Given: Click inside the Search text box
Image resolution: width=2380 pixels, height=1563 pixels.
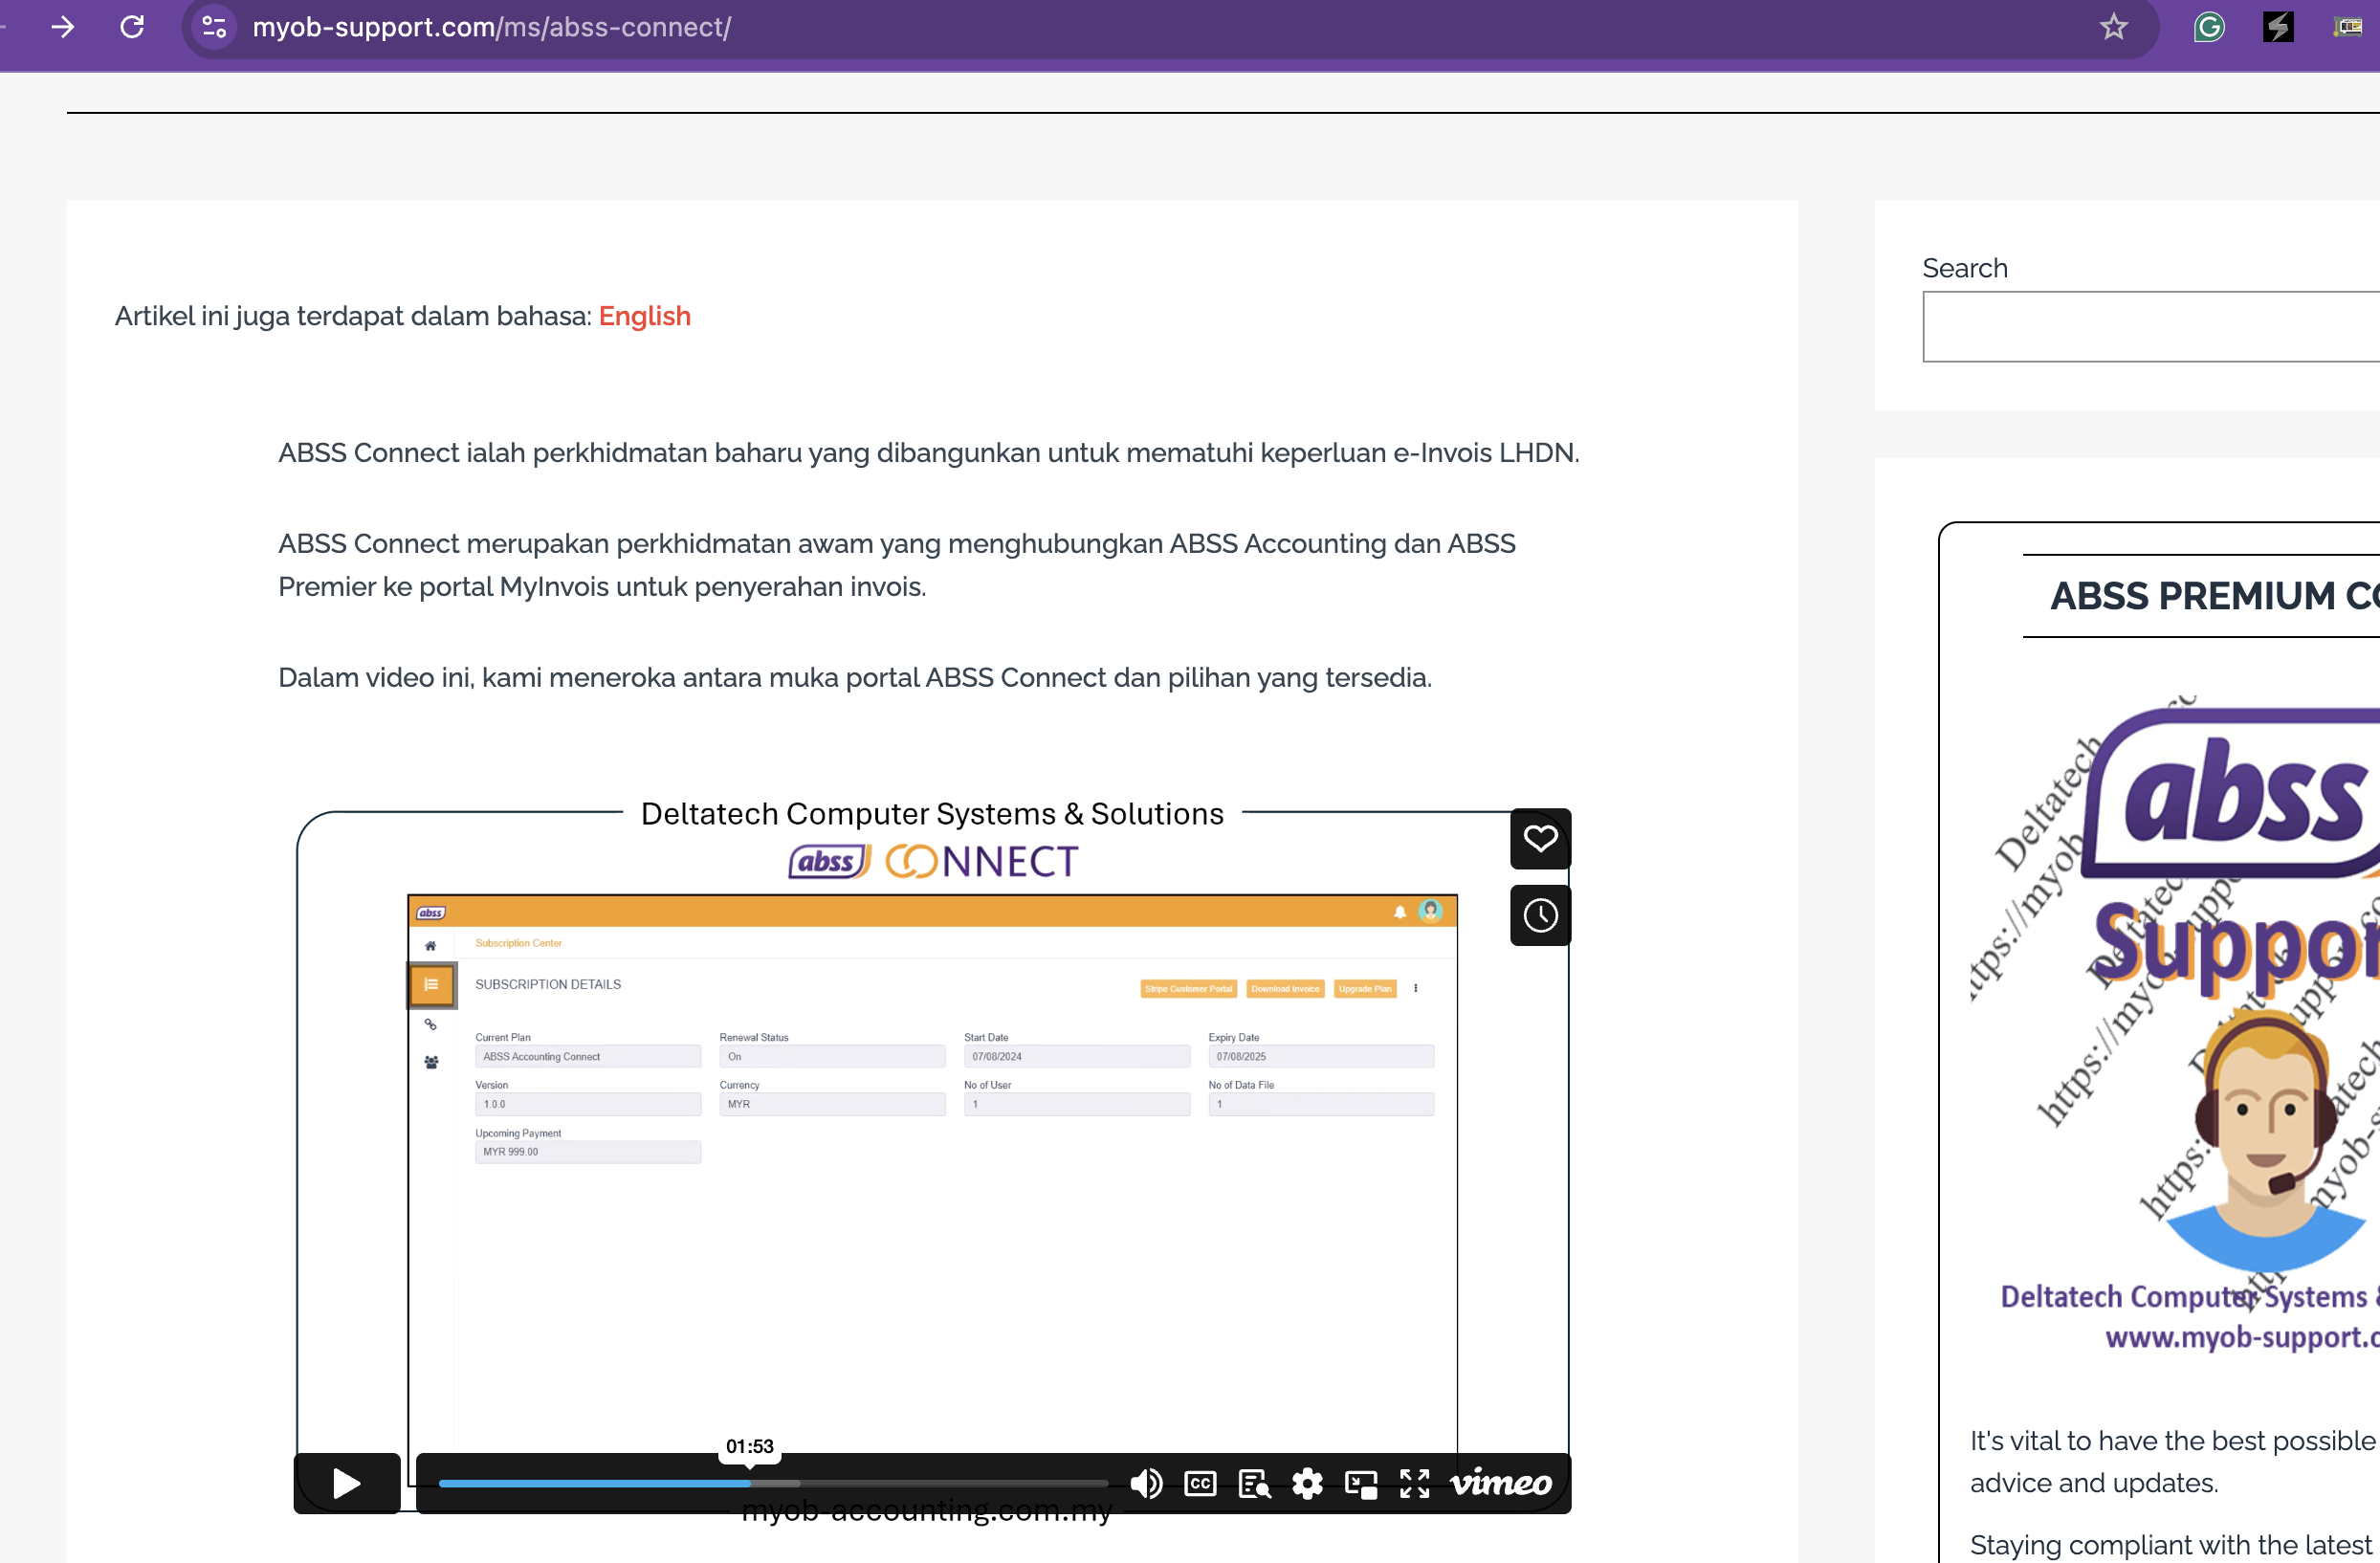Looking at the screenshot, I should pos(2150,326).
